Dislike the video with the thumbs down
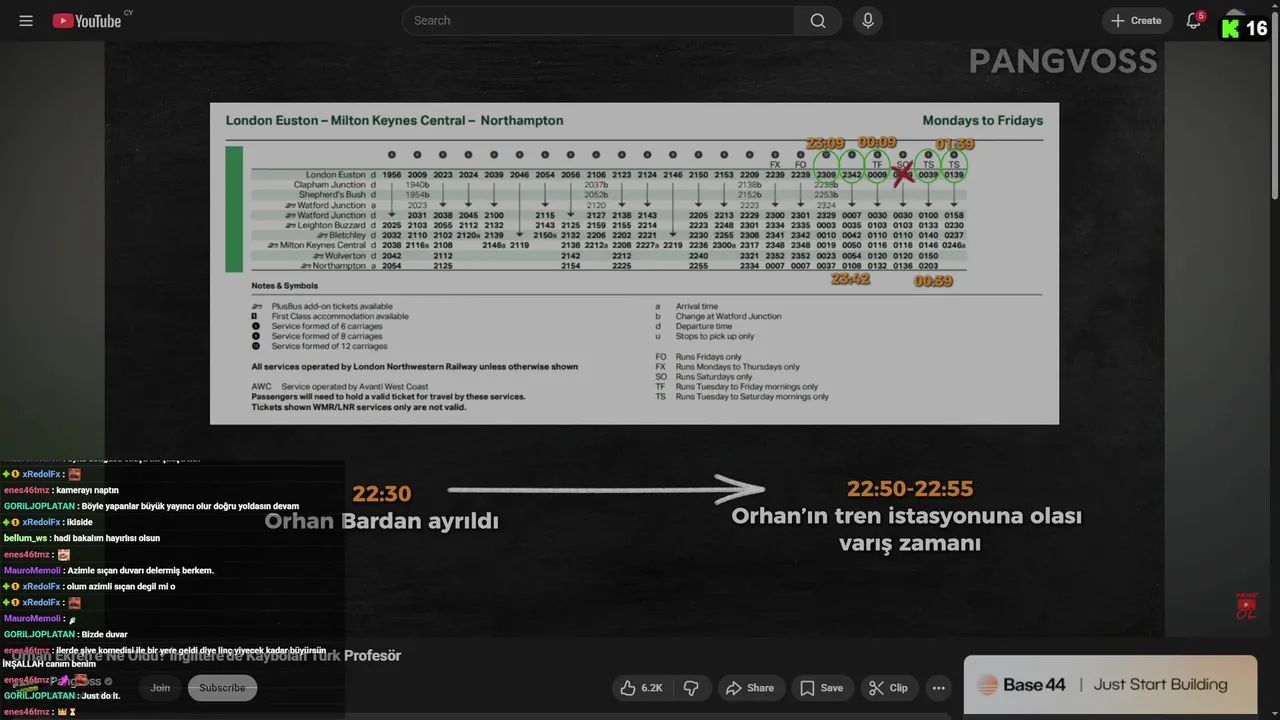The height and width of the screenshot is (720, 1280). [691, 688]
